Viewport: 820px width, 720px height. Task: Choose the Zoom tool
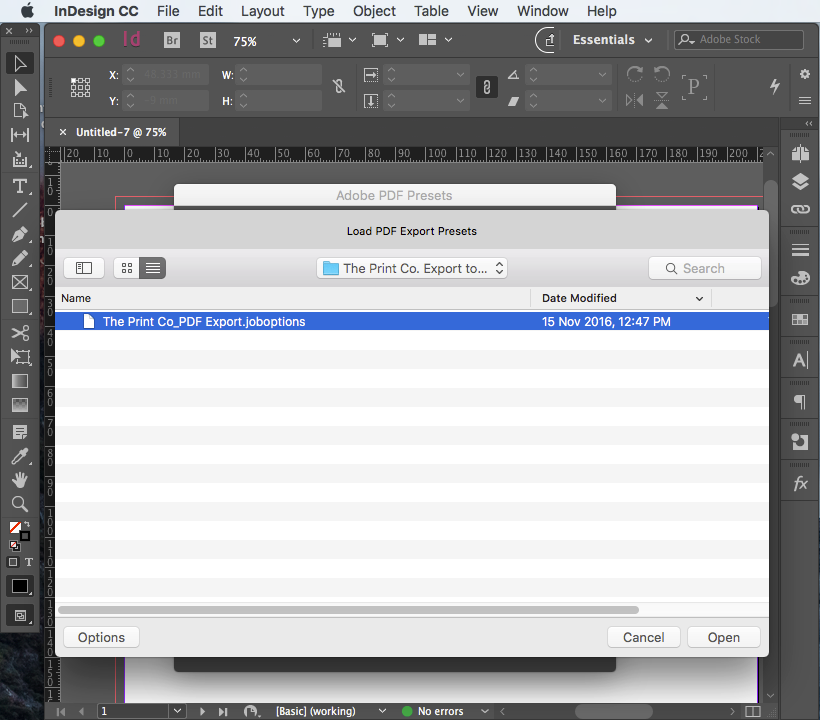[20, 504]
